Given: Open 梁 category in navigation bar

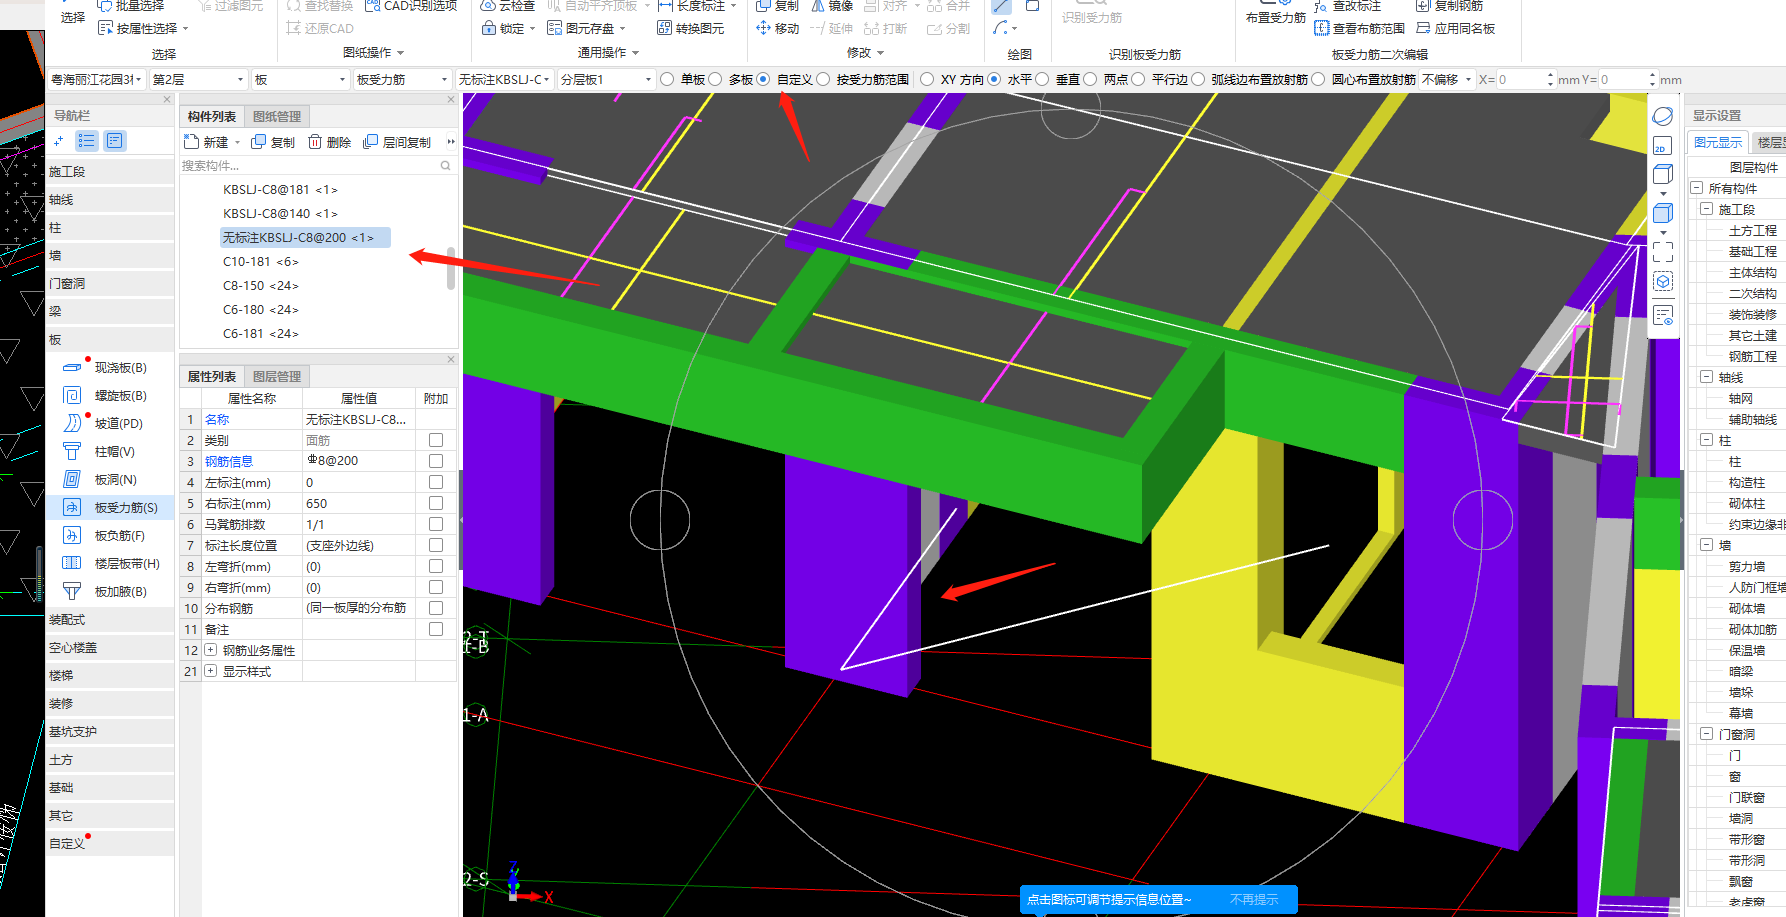Looking at the screenshot, I should point(110,311).
